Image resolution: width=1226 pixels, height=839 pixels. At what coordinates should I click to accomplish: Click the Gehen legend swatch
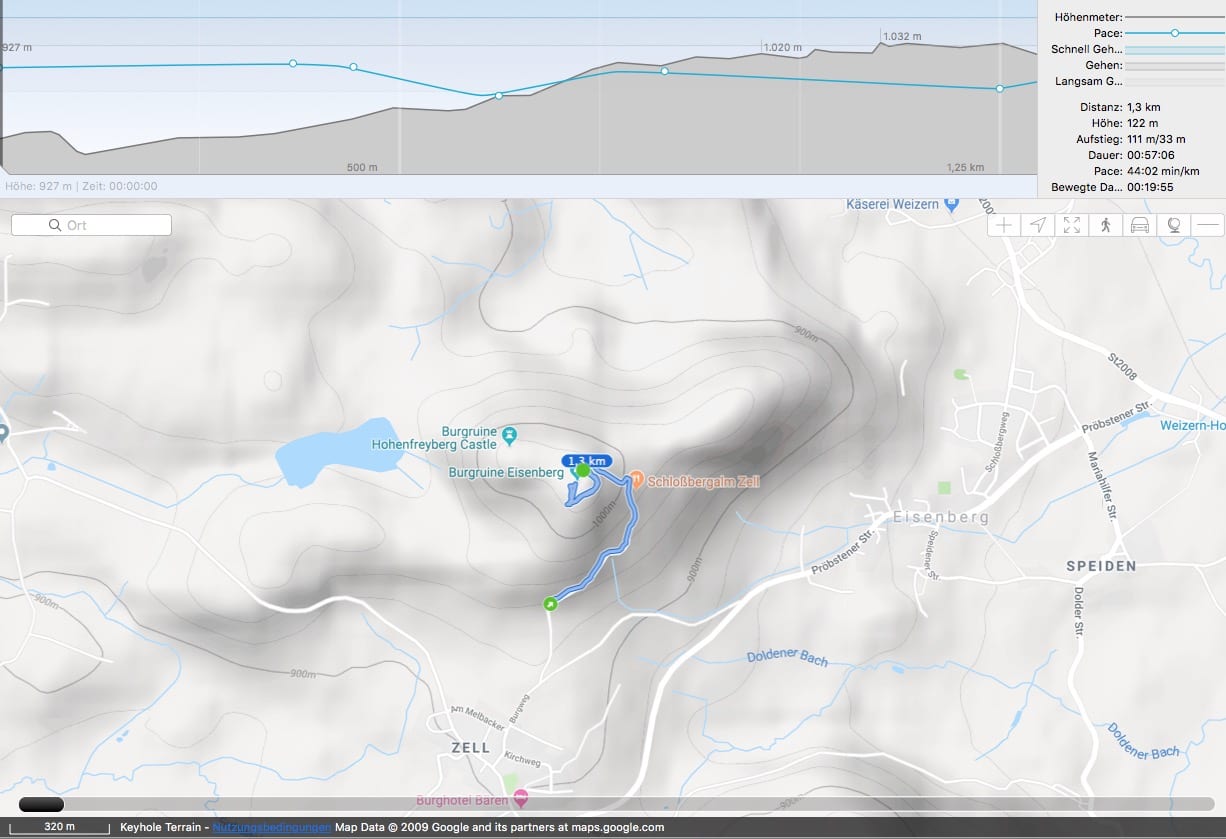pos(1174,65)
